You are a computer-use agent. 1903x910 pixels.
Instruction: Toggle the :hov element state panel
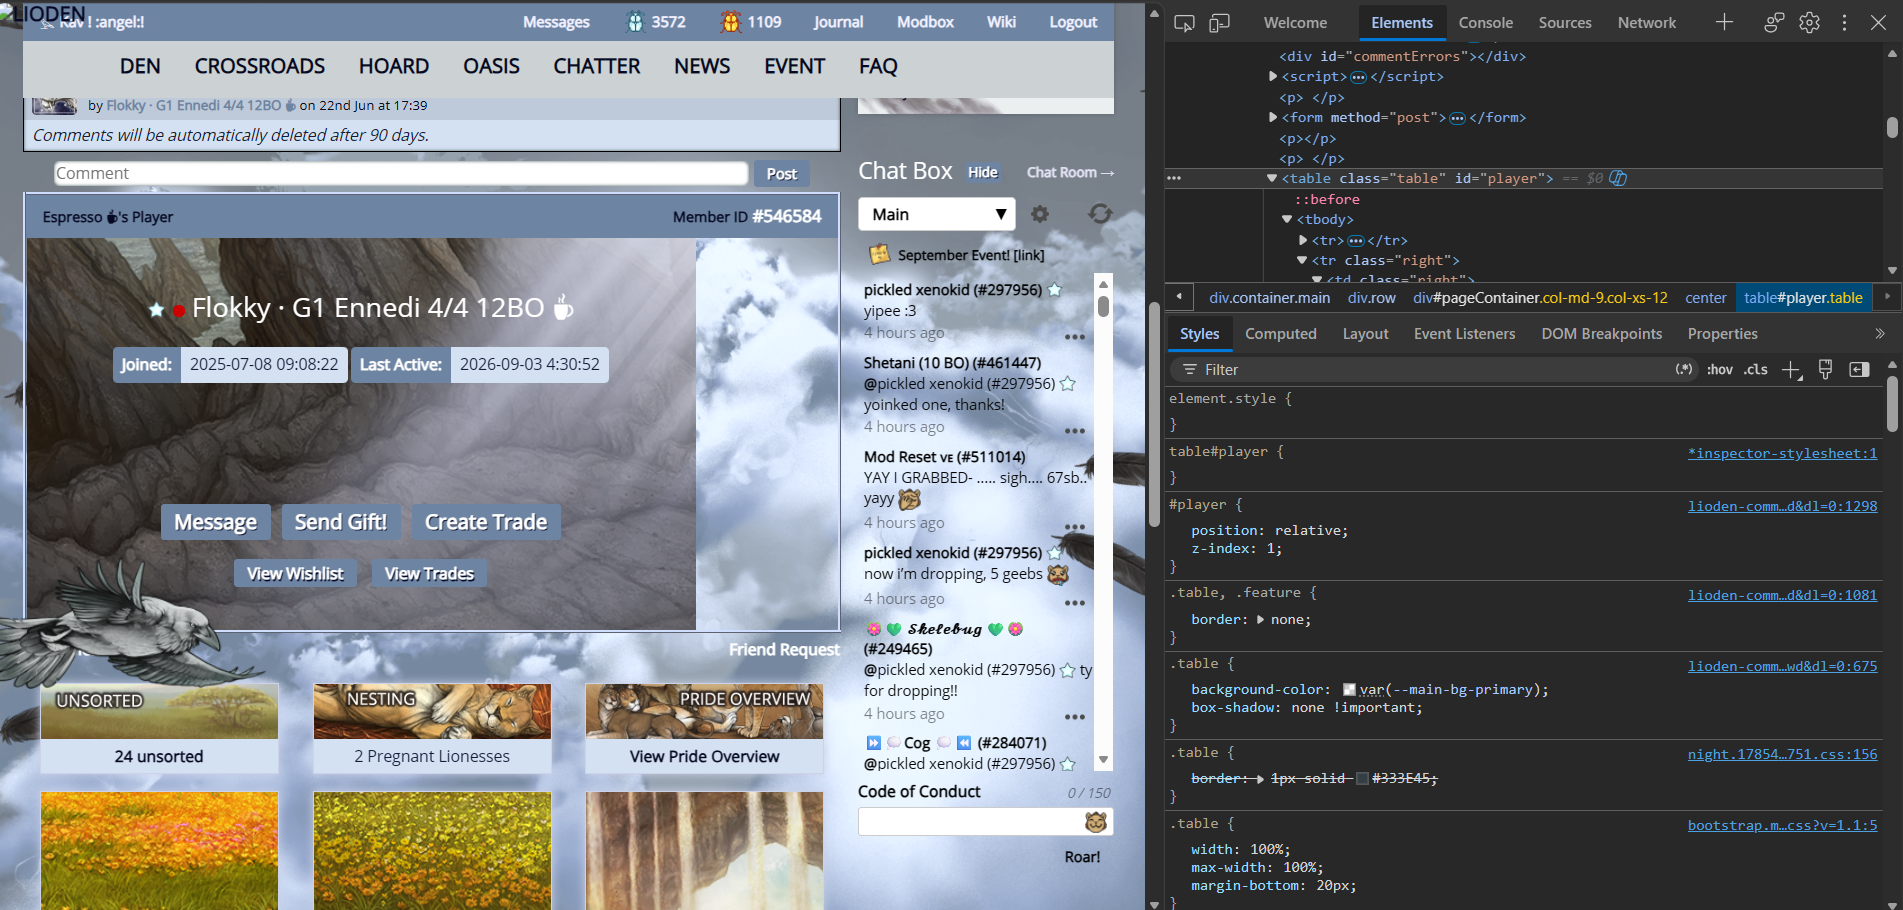click(x=1720, y=370)
